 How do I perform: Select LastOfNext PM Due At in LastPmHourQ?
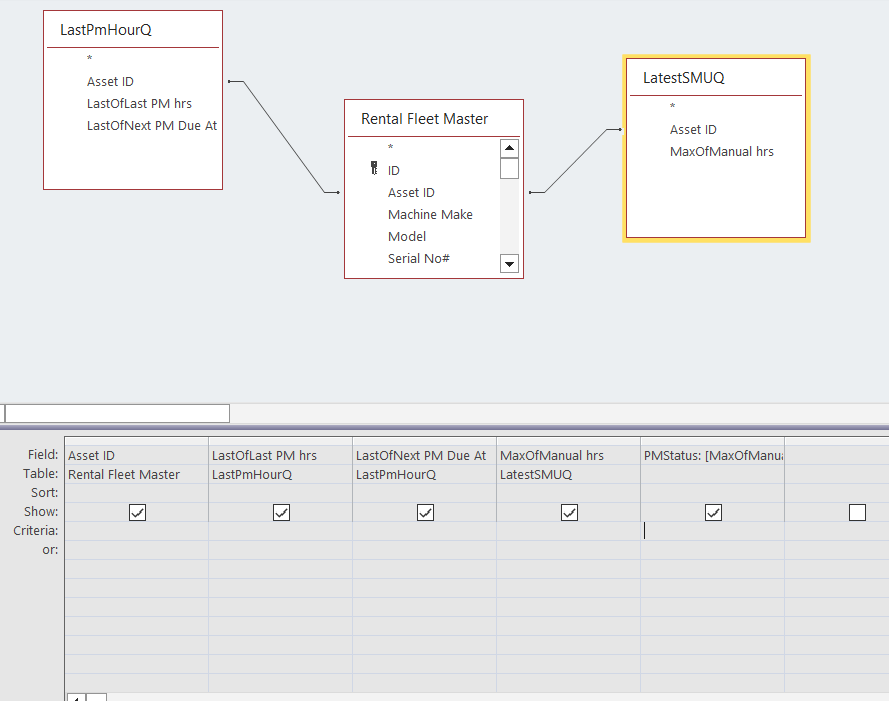click(152, 125)
